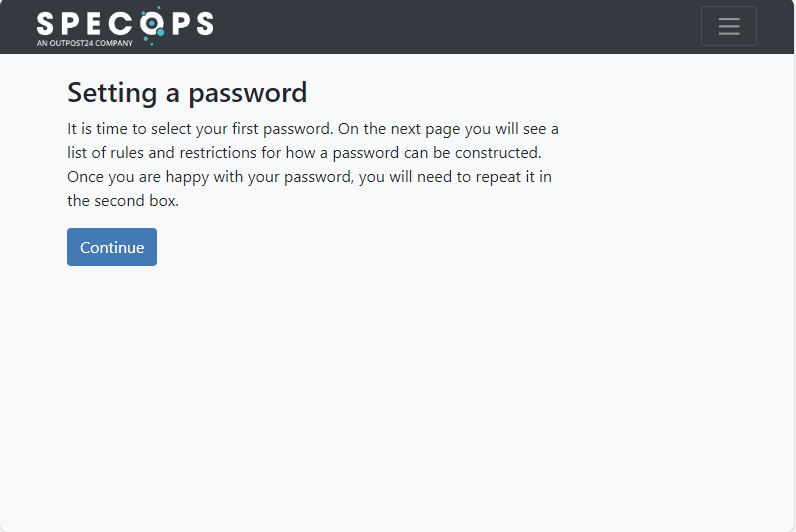
Task: Click the words "the second box"
Action: 121,201
